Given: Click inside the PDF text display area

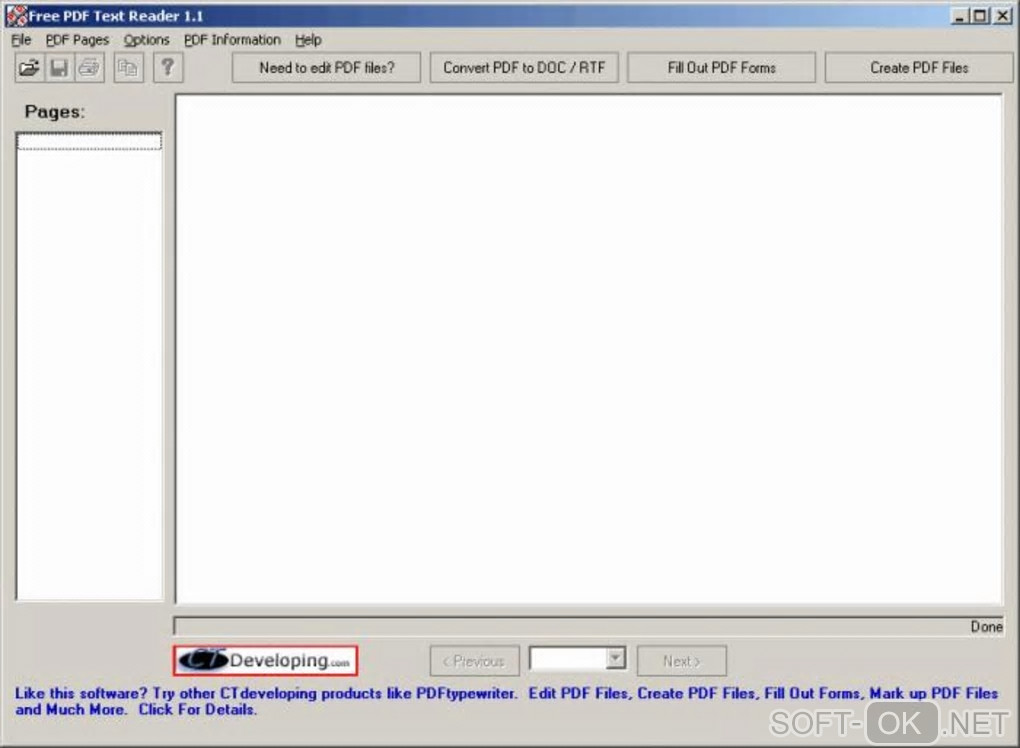Looking at the screenshot, I should pos(589,349).
